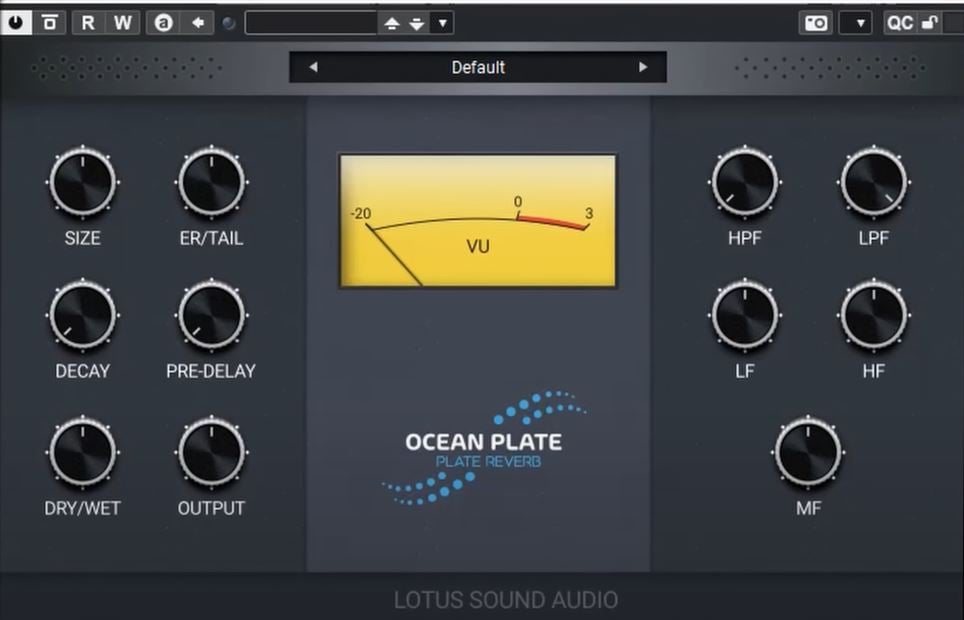Click the small automation indicator dot
This screenshot has width=964, height=620.
click(229, 23)
